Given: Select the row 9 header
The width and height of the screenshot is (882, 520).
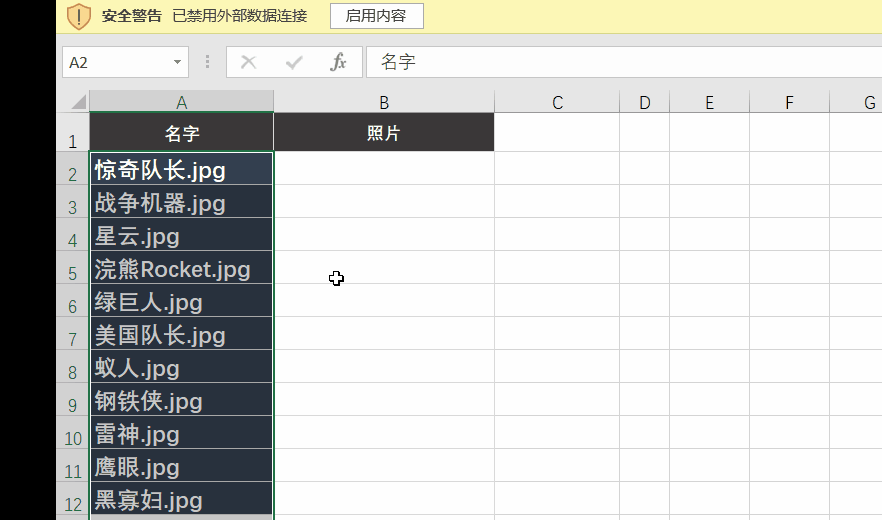Looking at the screenshot, I should tap(73, 400).
